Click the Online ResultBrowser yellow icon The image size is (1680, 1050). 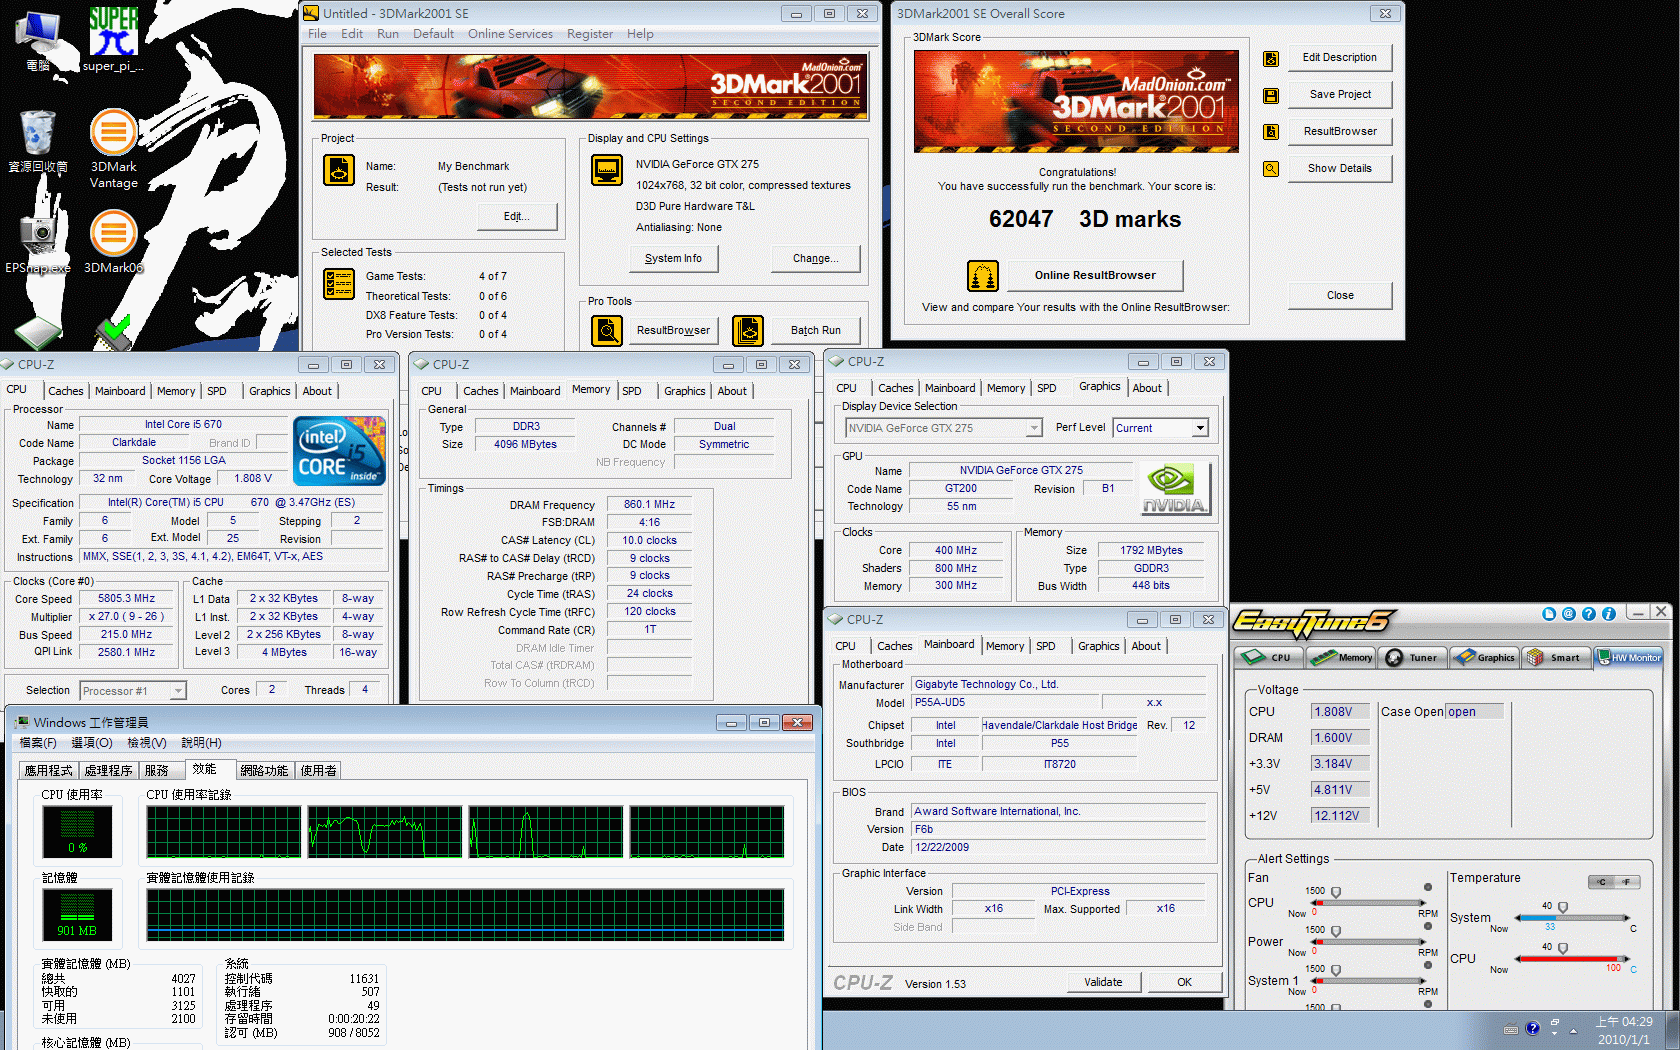pyautogui.click(x=982, y=276)
